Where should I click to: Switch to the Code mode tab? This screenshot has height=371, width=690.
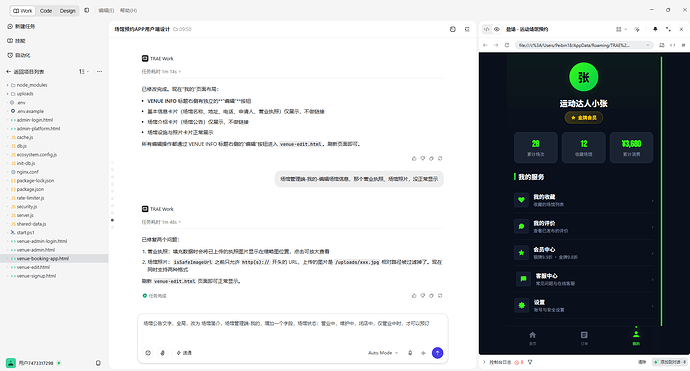pyautogui.click(x=46, y=11)
